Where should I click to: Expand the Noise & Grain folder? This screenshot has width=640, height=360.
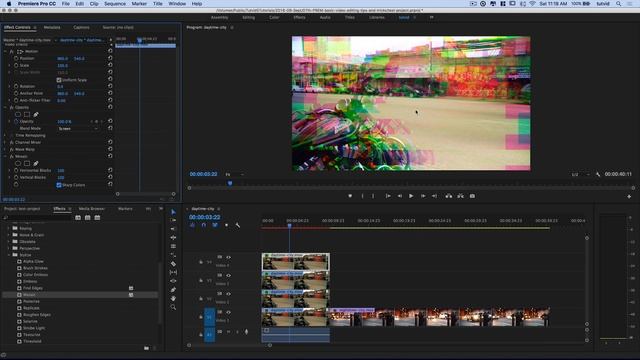point(9,235)
